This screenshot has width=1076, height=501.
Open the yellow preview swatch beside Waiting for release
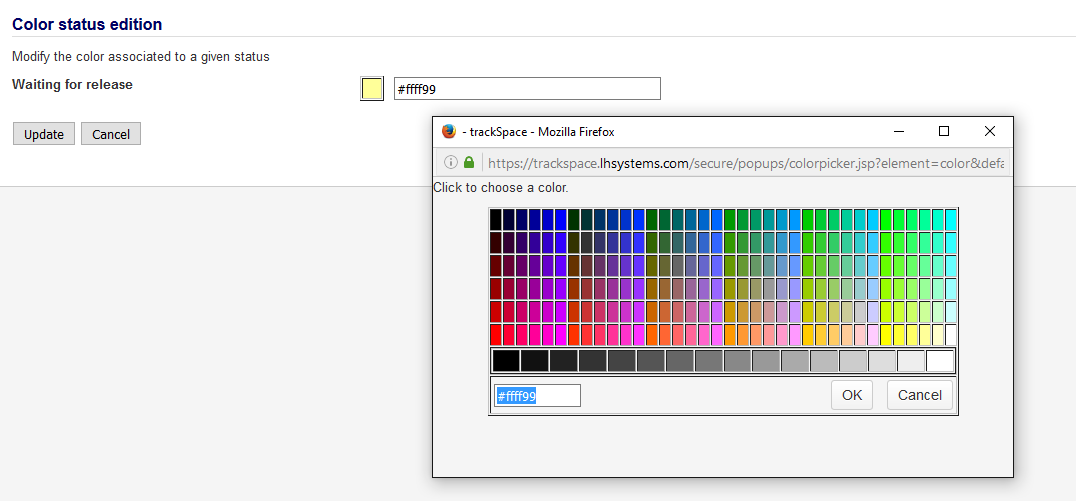coord(372,89)
